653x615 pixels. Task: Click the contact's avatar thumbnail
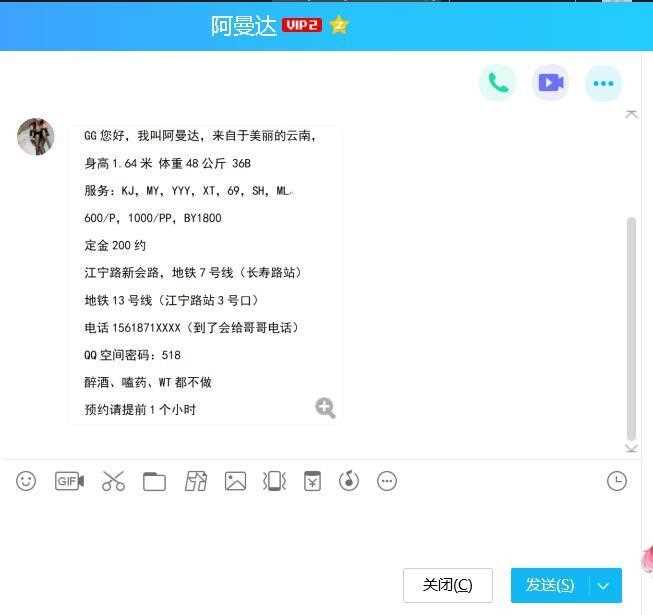click(x=35, y=137)
